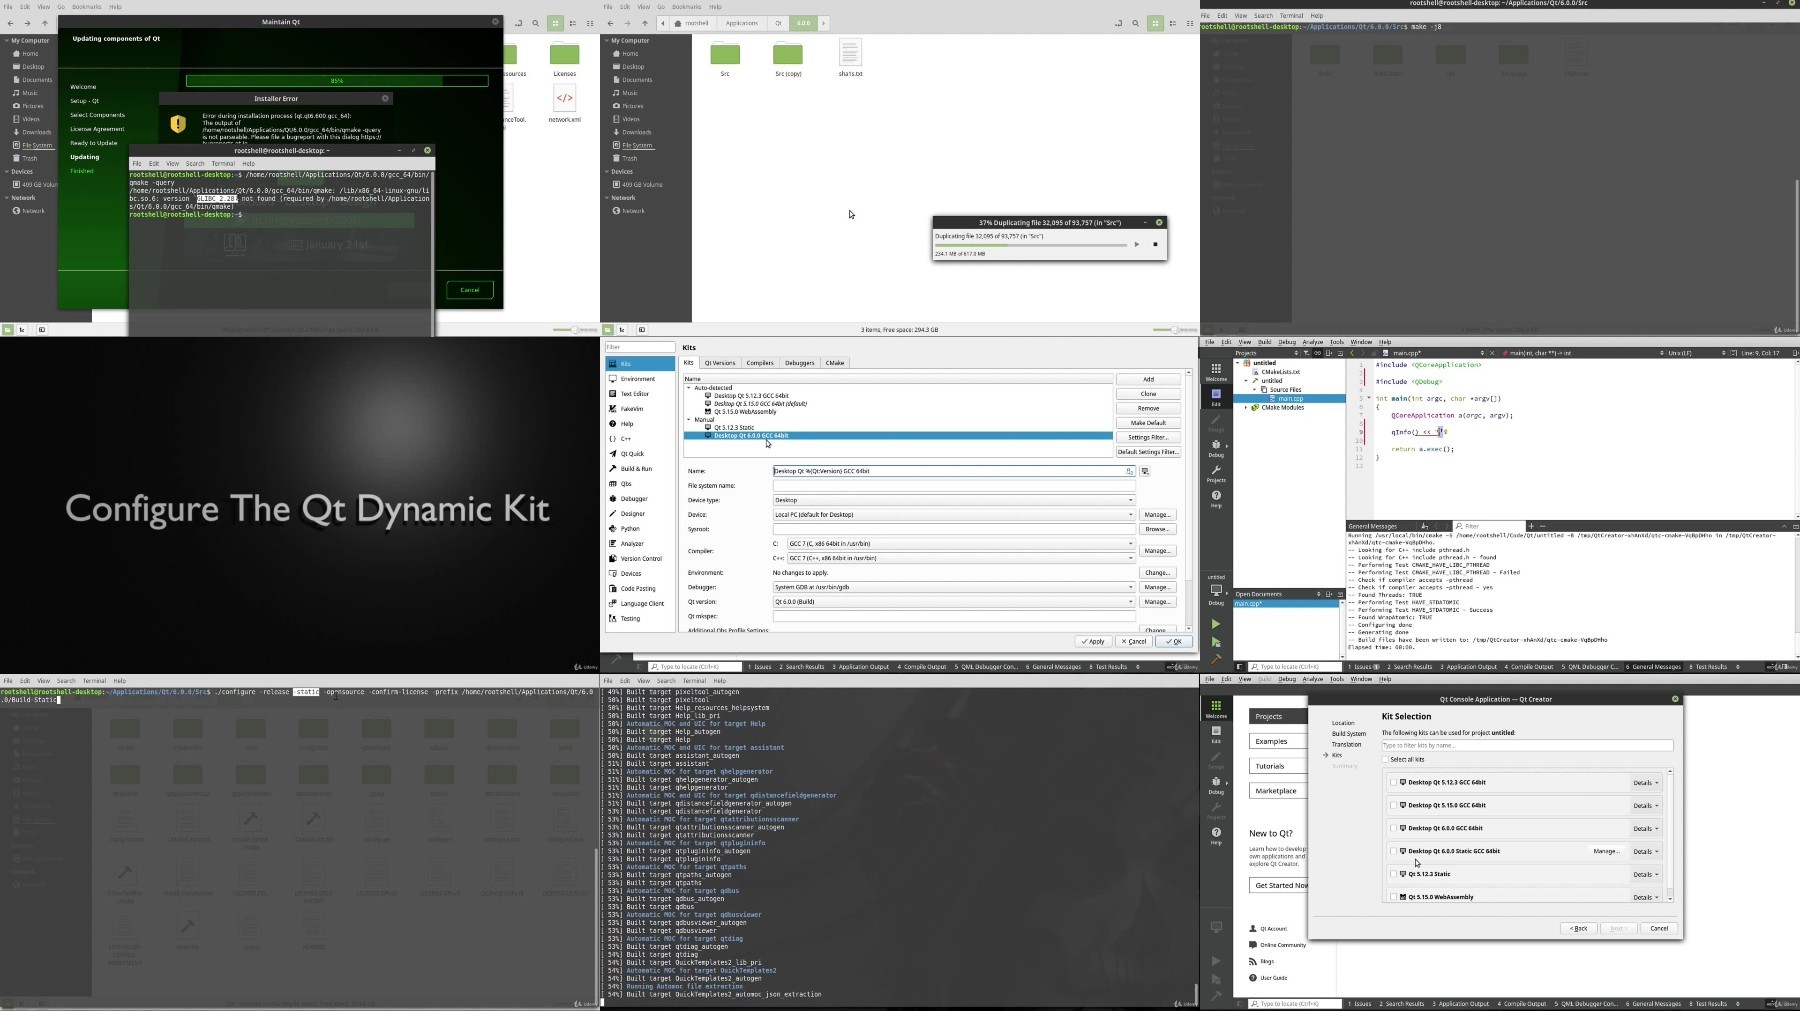Close main.cpp document with the X icon

click(1492, 353)
